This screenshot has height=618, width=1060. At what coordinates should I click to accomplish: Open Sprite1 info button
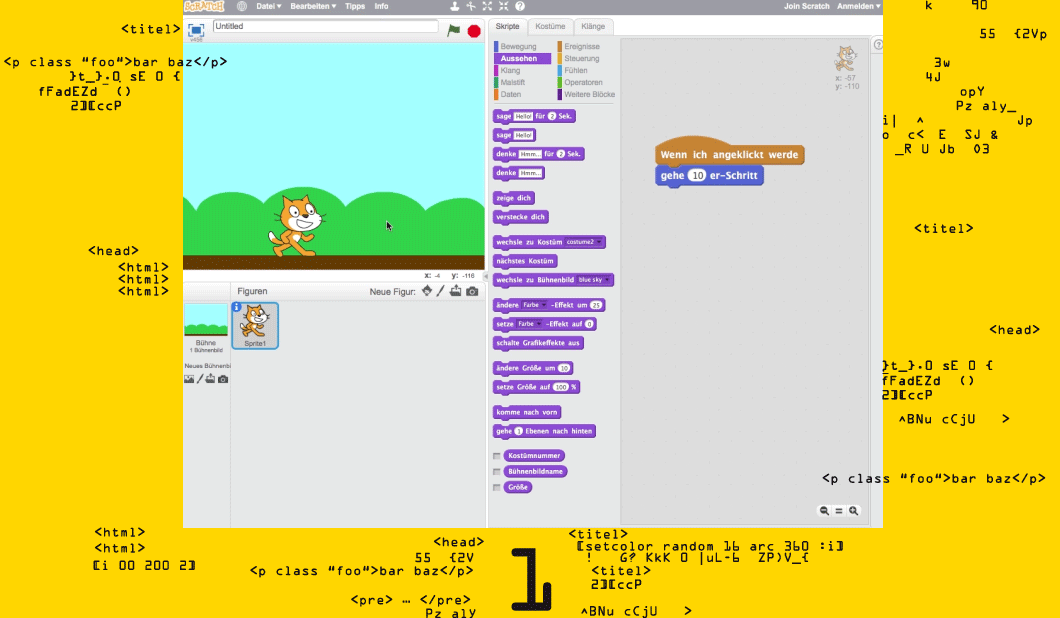(x=237, y=307)
